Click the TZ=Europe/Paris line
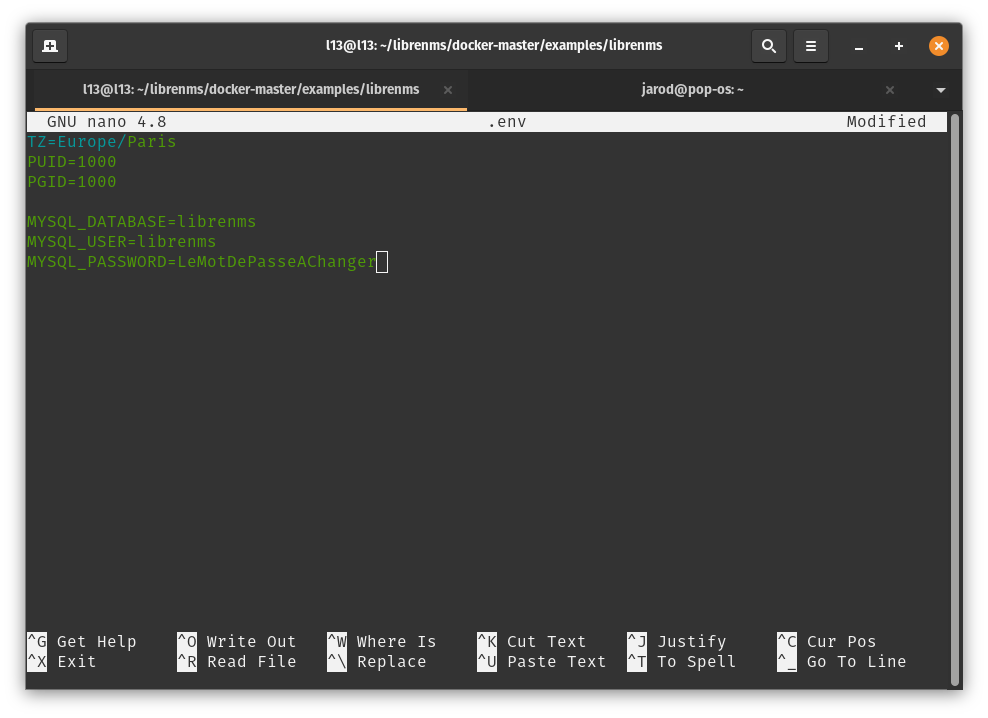Viewport: 988px width, 718px height. pyautogui.click(x=101, y=142)
